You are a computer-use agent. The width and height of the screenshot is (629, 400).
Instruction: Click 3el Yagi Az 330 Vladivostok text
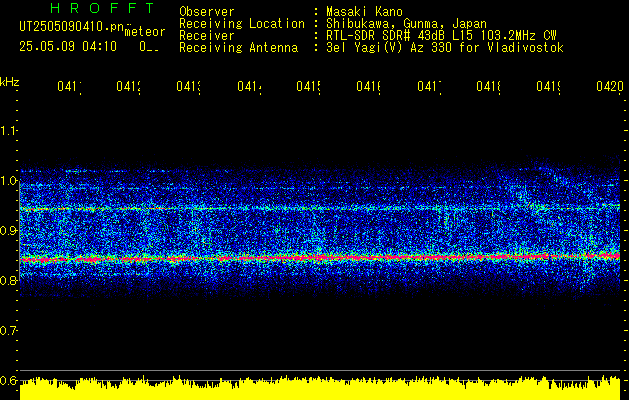pos(445,48)
